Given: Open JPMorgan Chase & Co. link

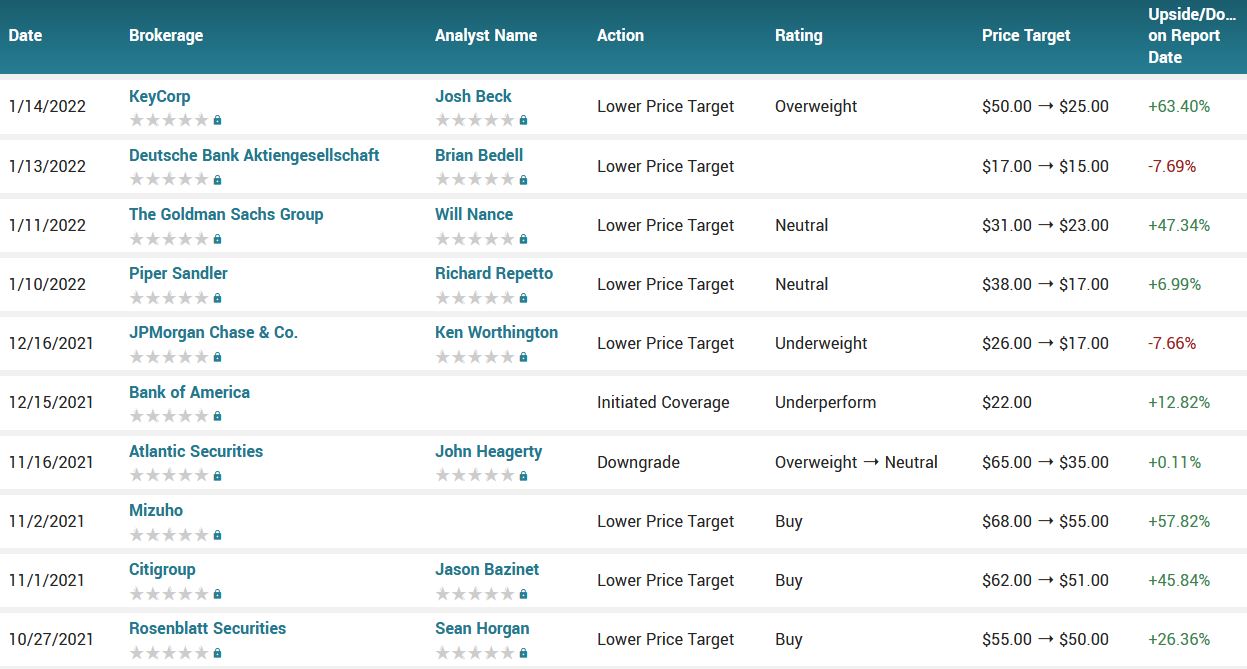Looking at the screenshot, I should [x=213, y=332].
